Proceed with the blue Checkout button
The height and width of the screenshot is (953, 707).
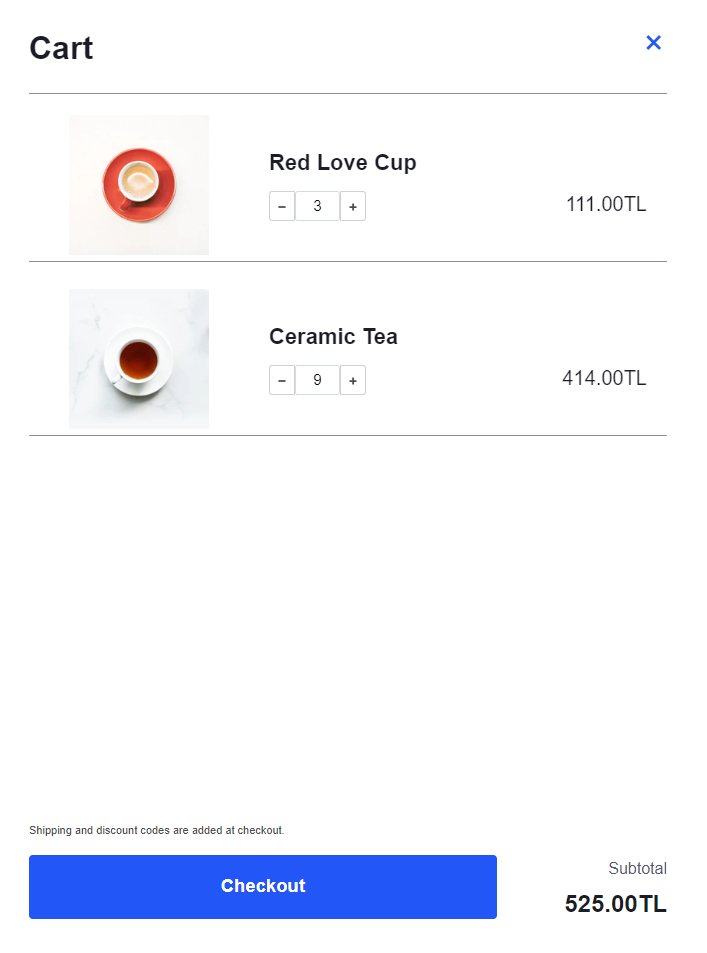[263, 887]
